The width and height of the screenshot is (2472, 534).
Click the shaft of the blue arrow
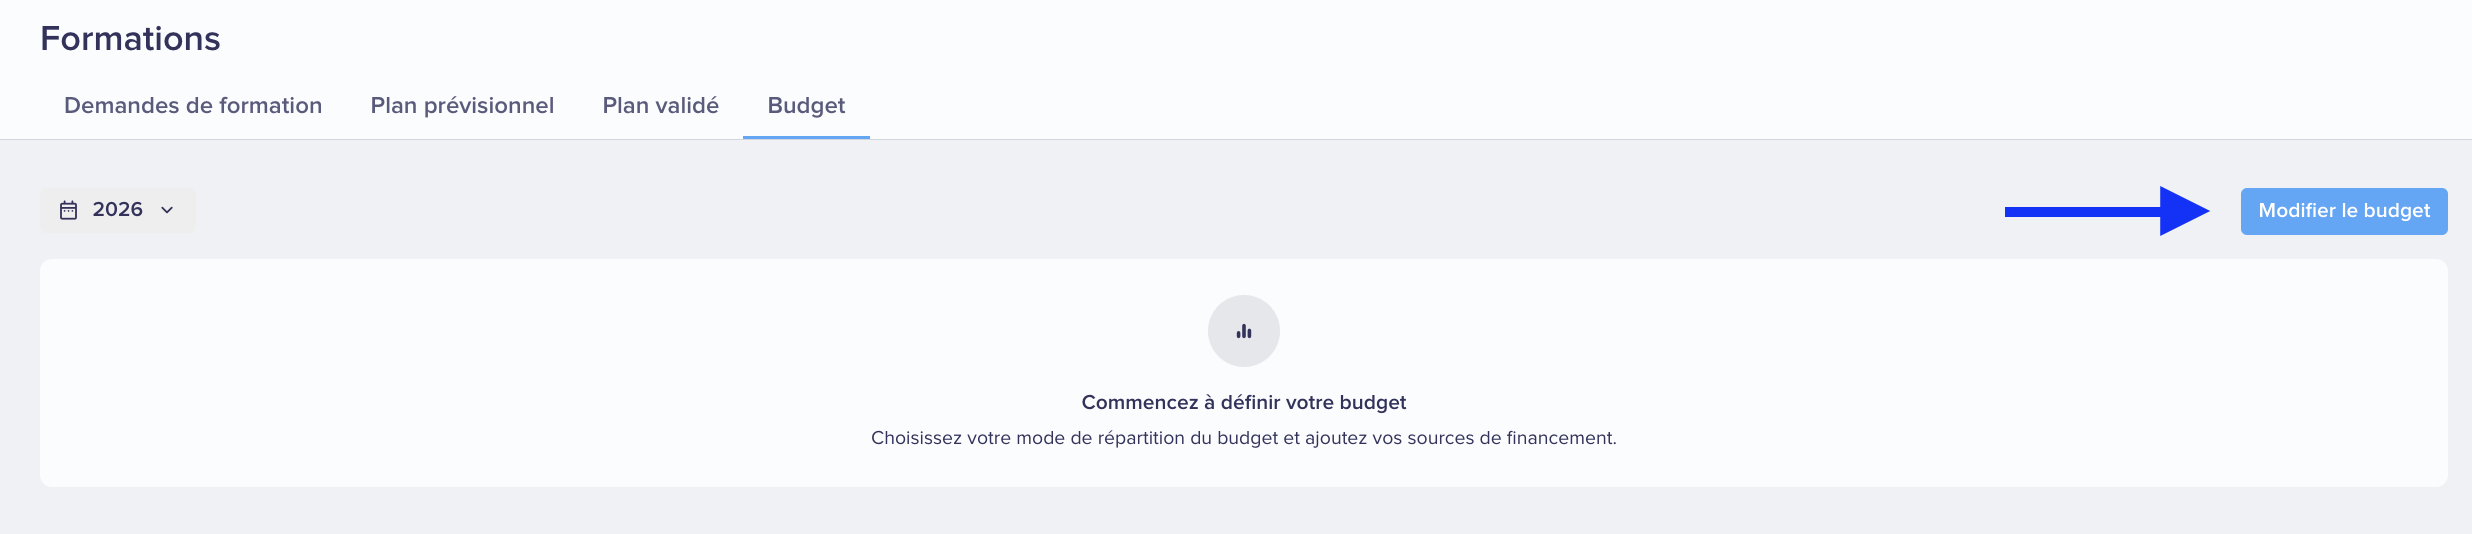point(2083,211)
